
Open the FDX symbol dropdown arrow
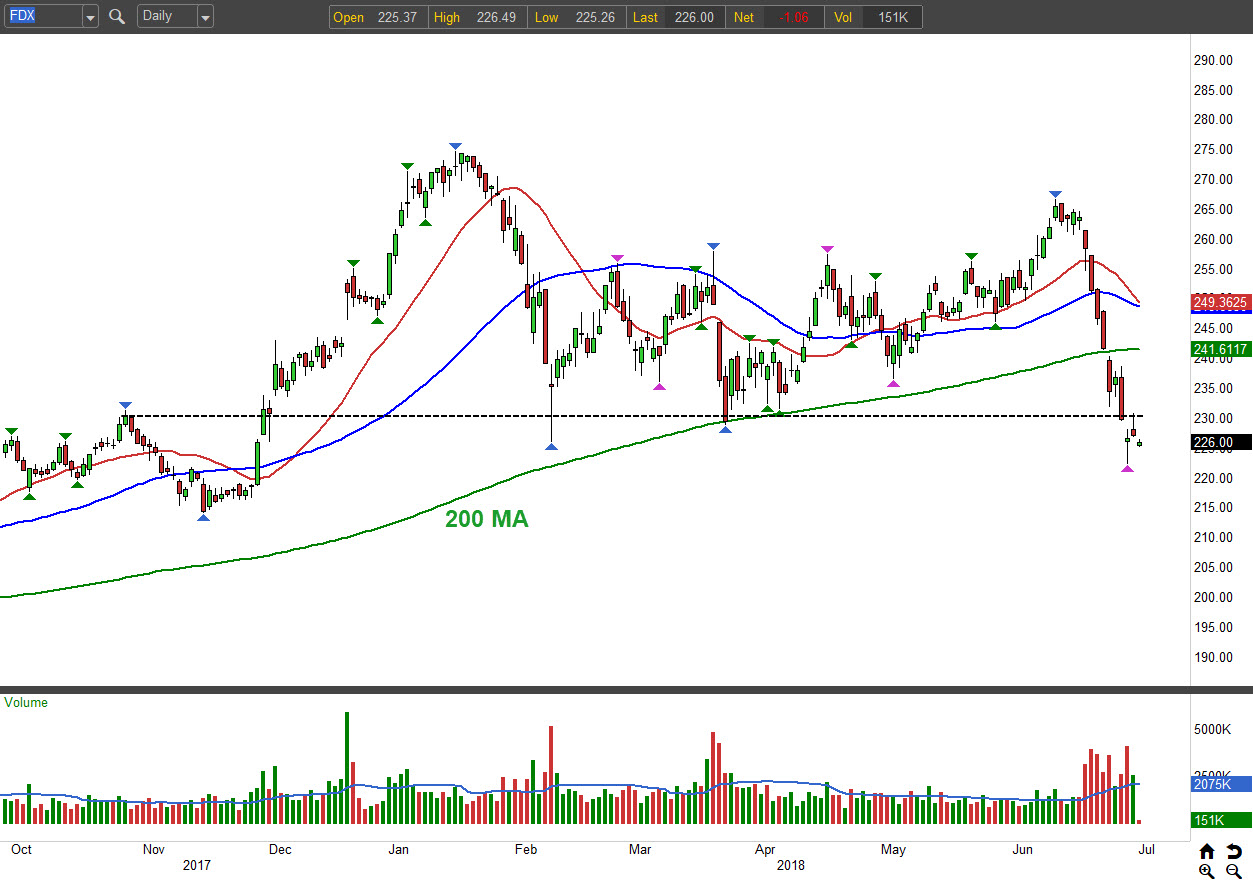[90, 17]
